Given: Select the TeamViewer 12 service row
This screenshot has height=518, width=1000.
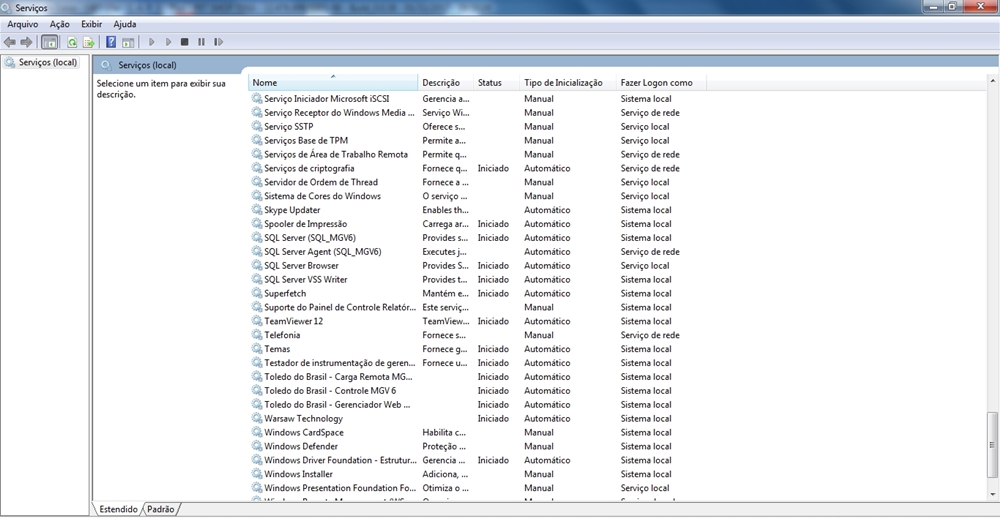Looking at the screenshot, I should [x=293, y=321].
